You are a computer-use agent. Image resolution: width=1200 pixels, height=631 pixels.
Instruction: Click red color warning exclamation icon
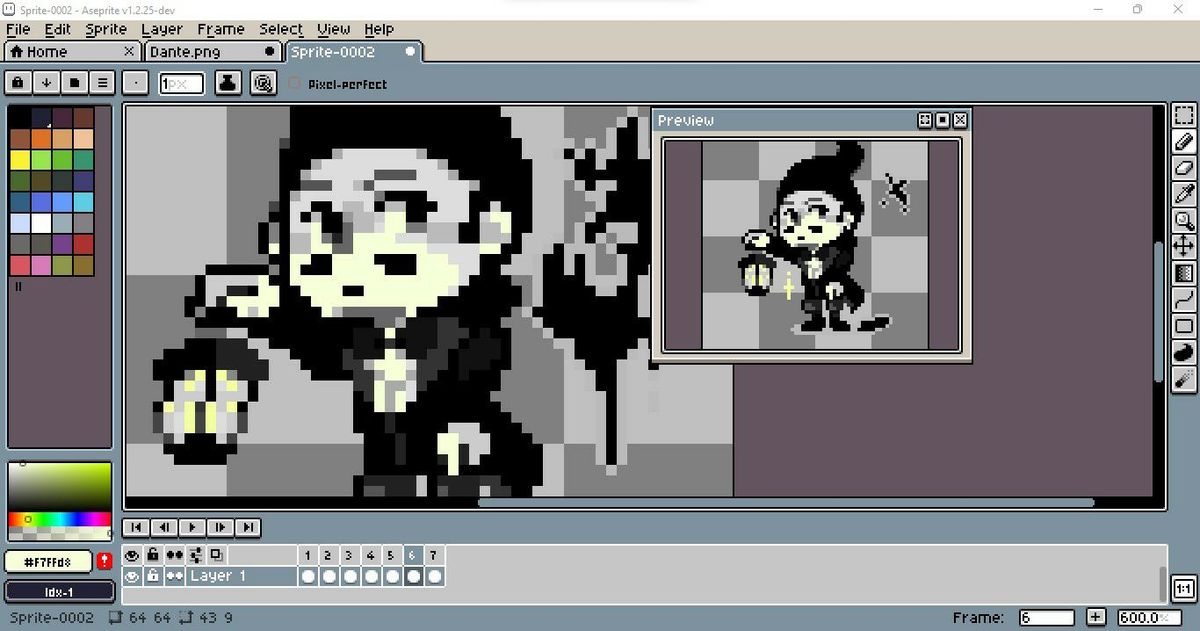(104, 562)
